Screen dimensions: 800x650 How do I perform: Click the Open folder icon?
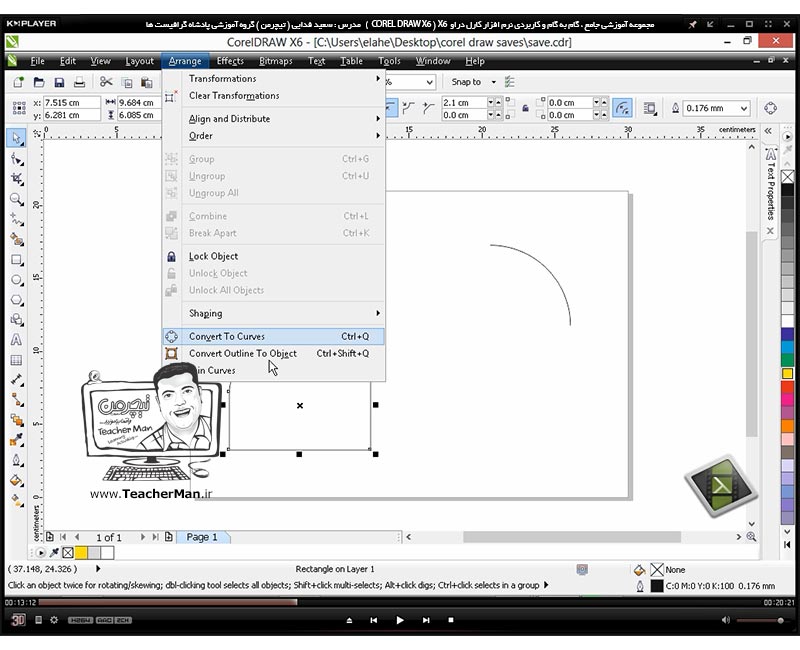tap(39, 82)
